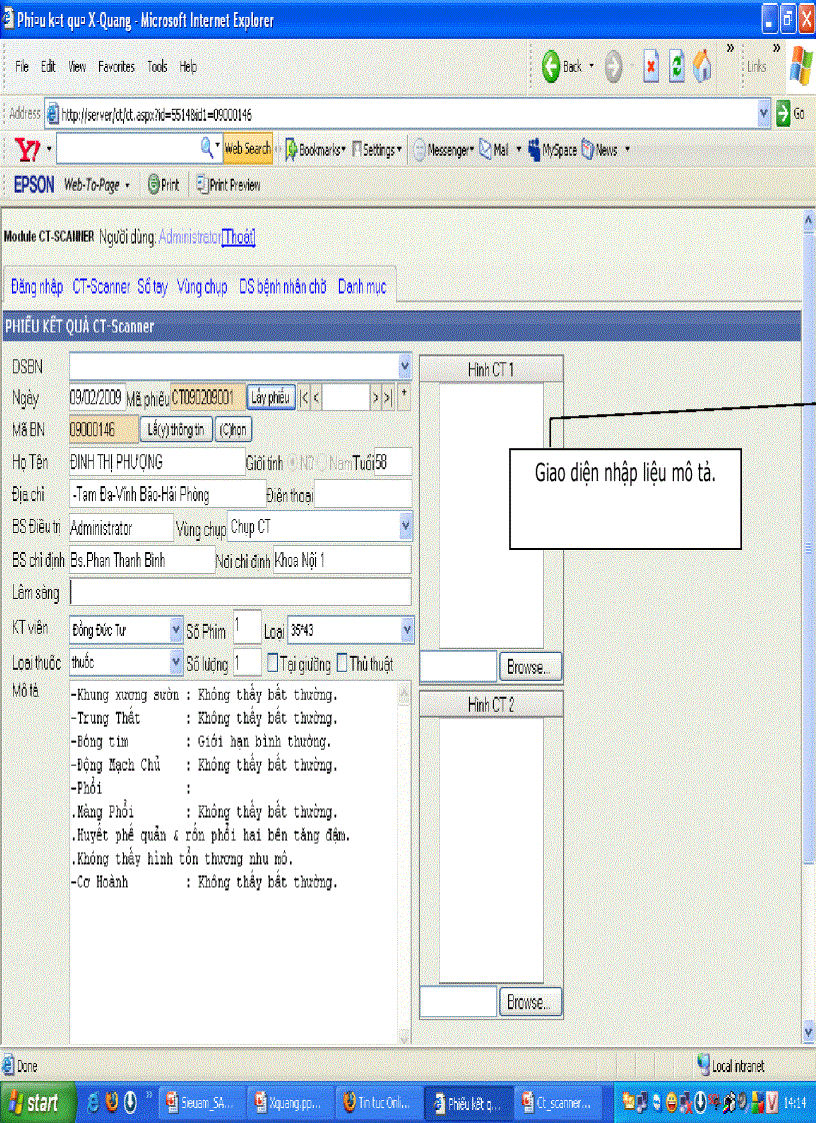Click the News icon on Yahoo toolbar
Viewport: 816px width, 1123px height.
click(585, 147)
